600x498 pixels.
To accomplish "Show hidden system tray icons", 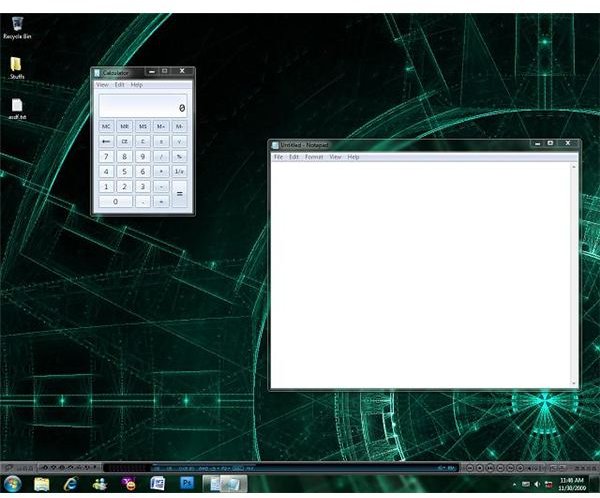I will (x=514, y=485).
